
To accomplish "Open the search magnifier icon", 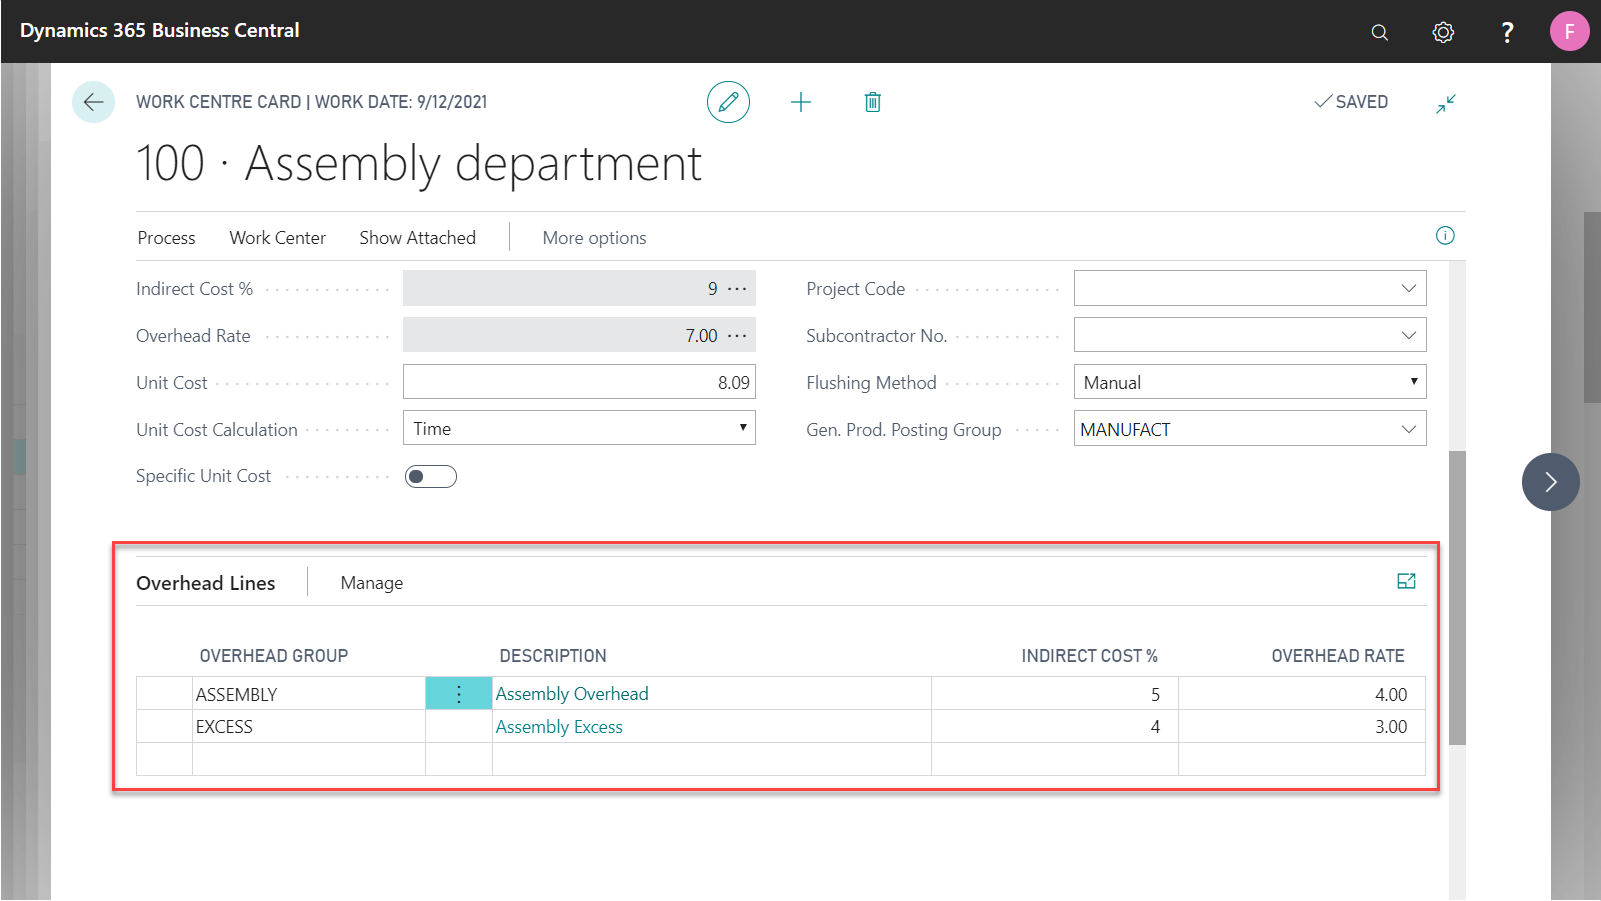I will pos(1380,32).
